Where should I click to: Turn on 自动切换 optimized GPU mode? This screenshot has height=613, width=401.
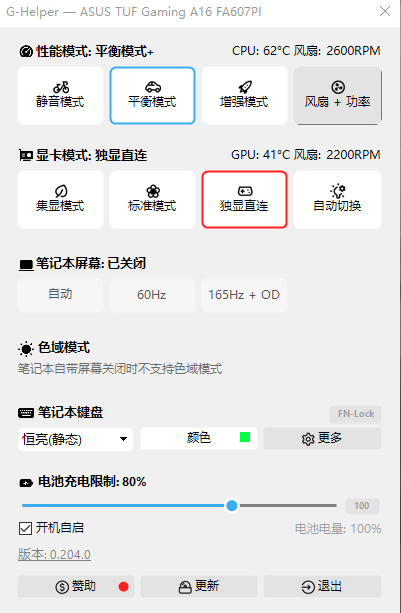tap(337, 199)
